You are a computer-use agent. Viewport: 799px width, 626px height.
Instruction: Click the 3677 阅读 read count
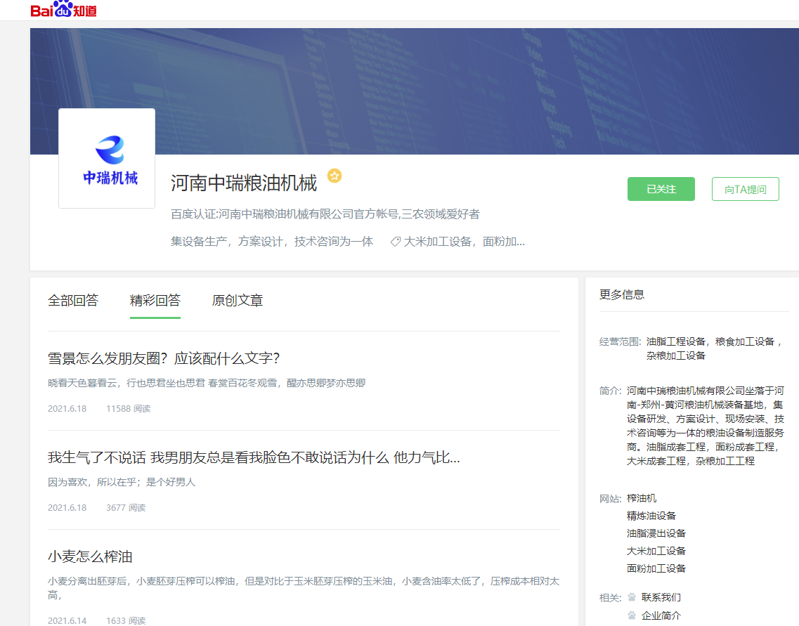pos(126,507)
